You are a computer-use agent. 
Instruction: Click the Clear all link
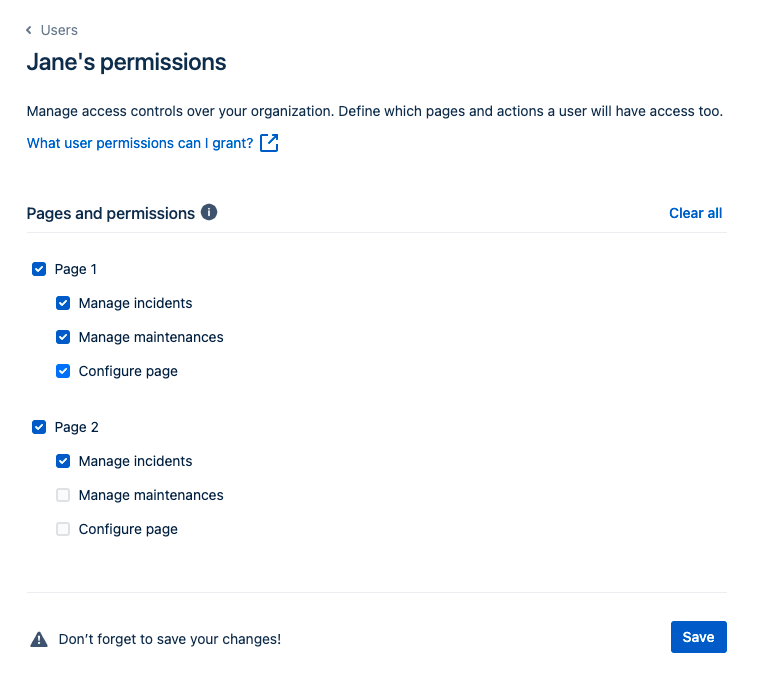click(x=695, y=213)
